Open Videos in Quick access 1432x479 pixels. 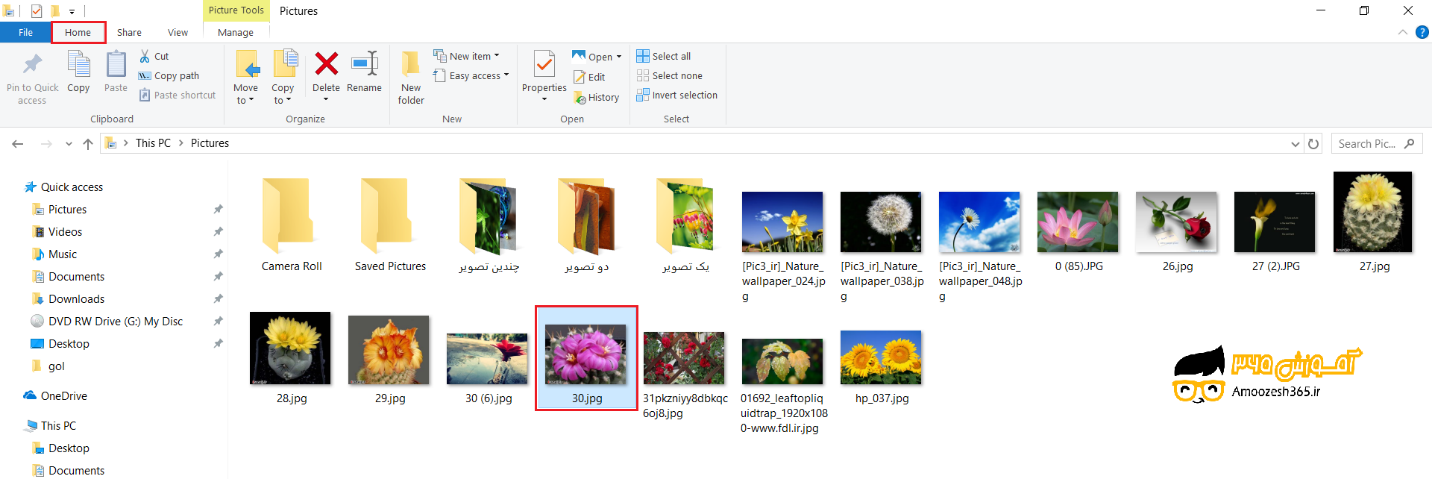click(65, 232)
